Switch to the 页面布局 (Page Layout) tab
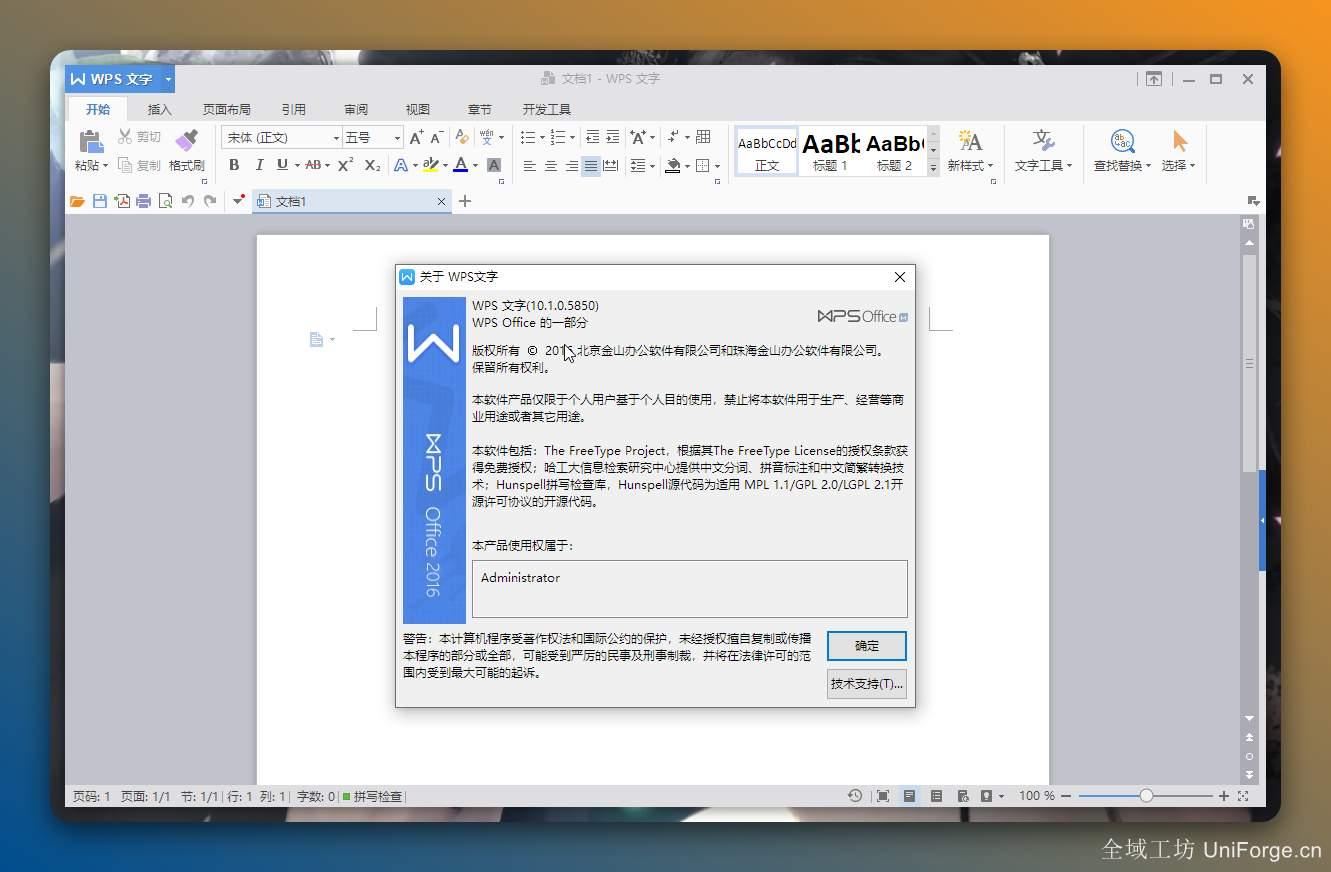Screen dimensions: 1331x872 pos(227,109)
